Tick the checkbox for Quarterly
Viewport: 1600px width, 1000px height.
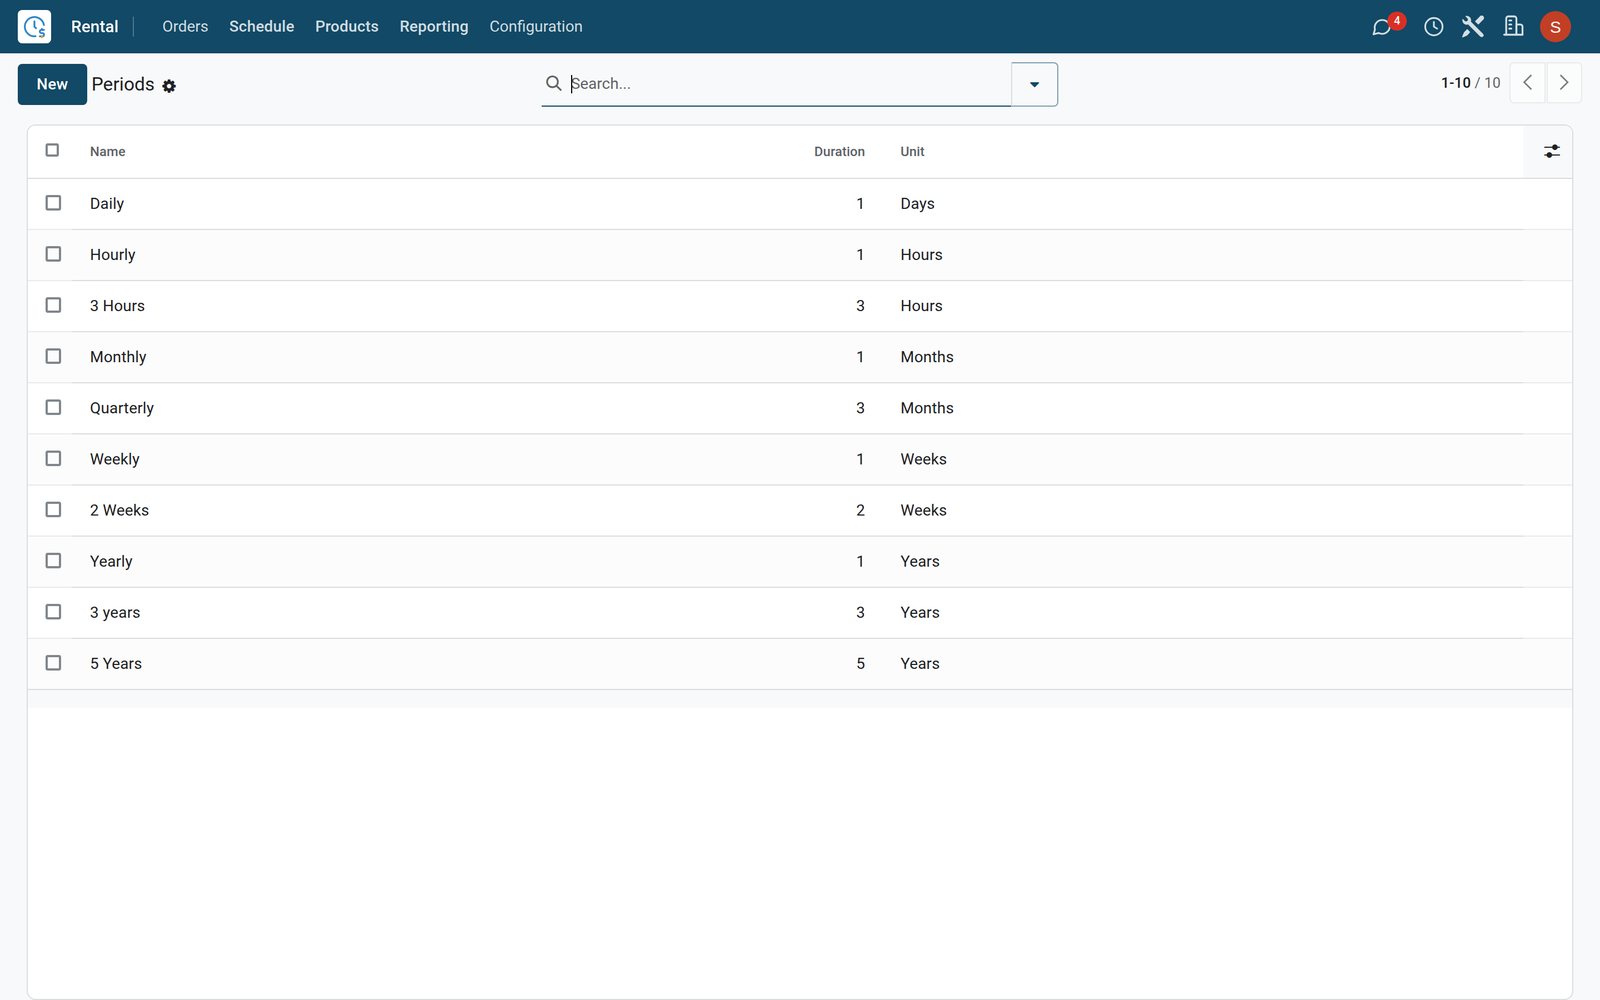click(53, 407)
